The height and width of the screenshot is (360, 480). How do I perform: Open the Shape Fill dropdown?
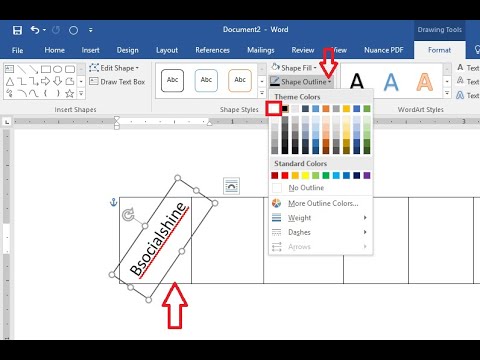pyautogui.click(x=294, y=68)
